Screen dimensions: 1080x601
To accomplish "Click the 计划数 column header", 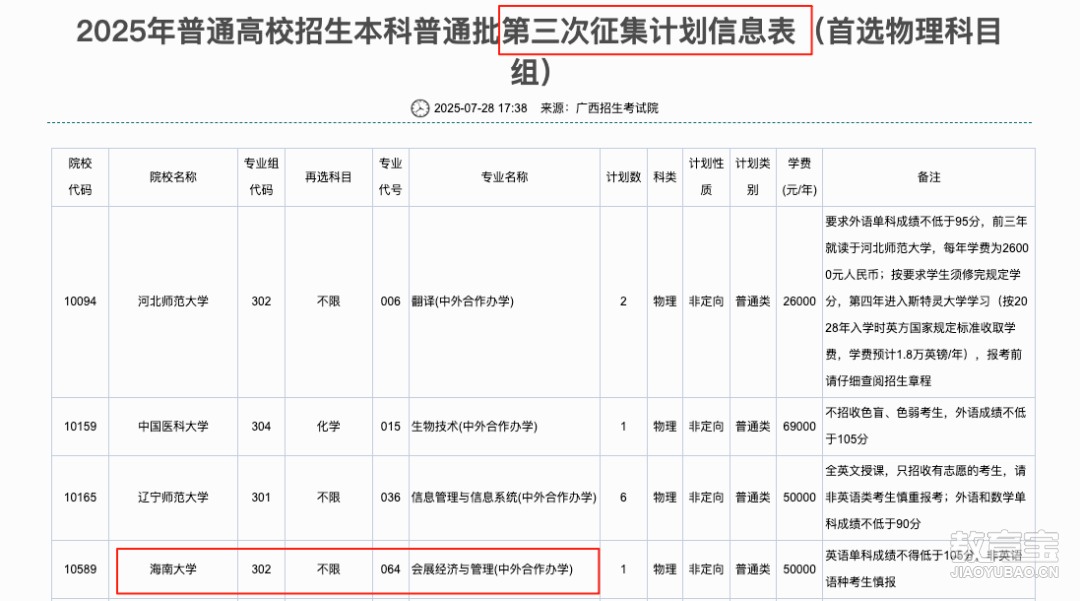I will click(x=623, y=177).
